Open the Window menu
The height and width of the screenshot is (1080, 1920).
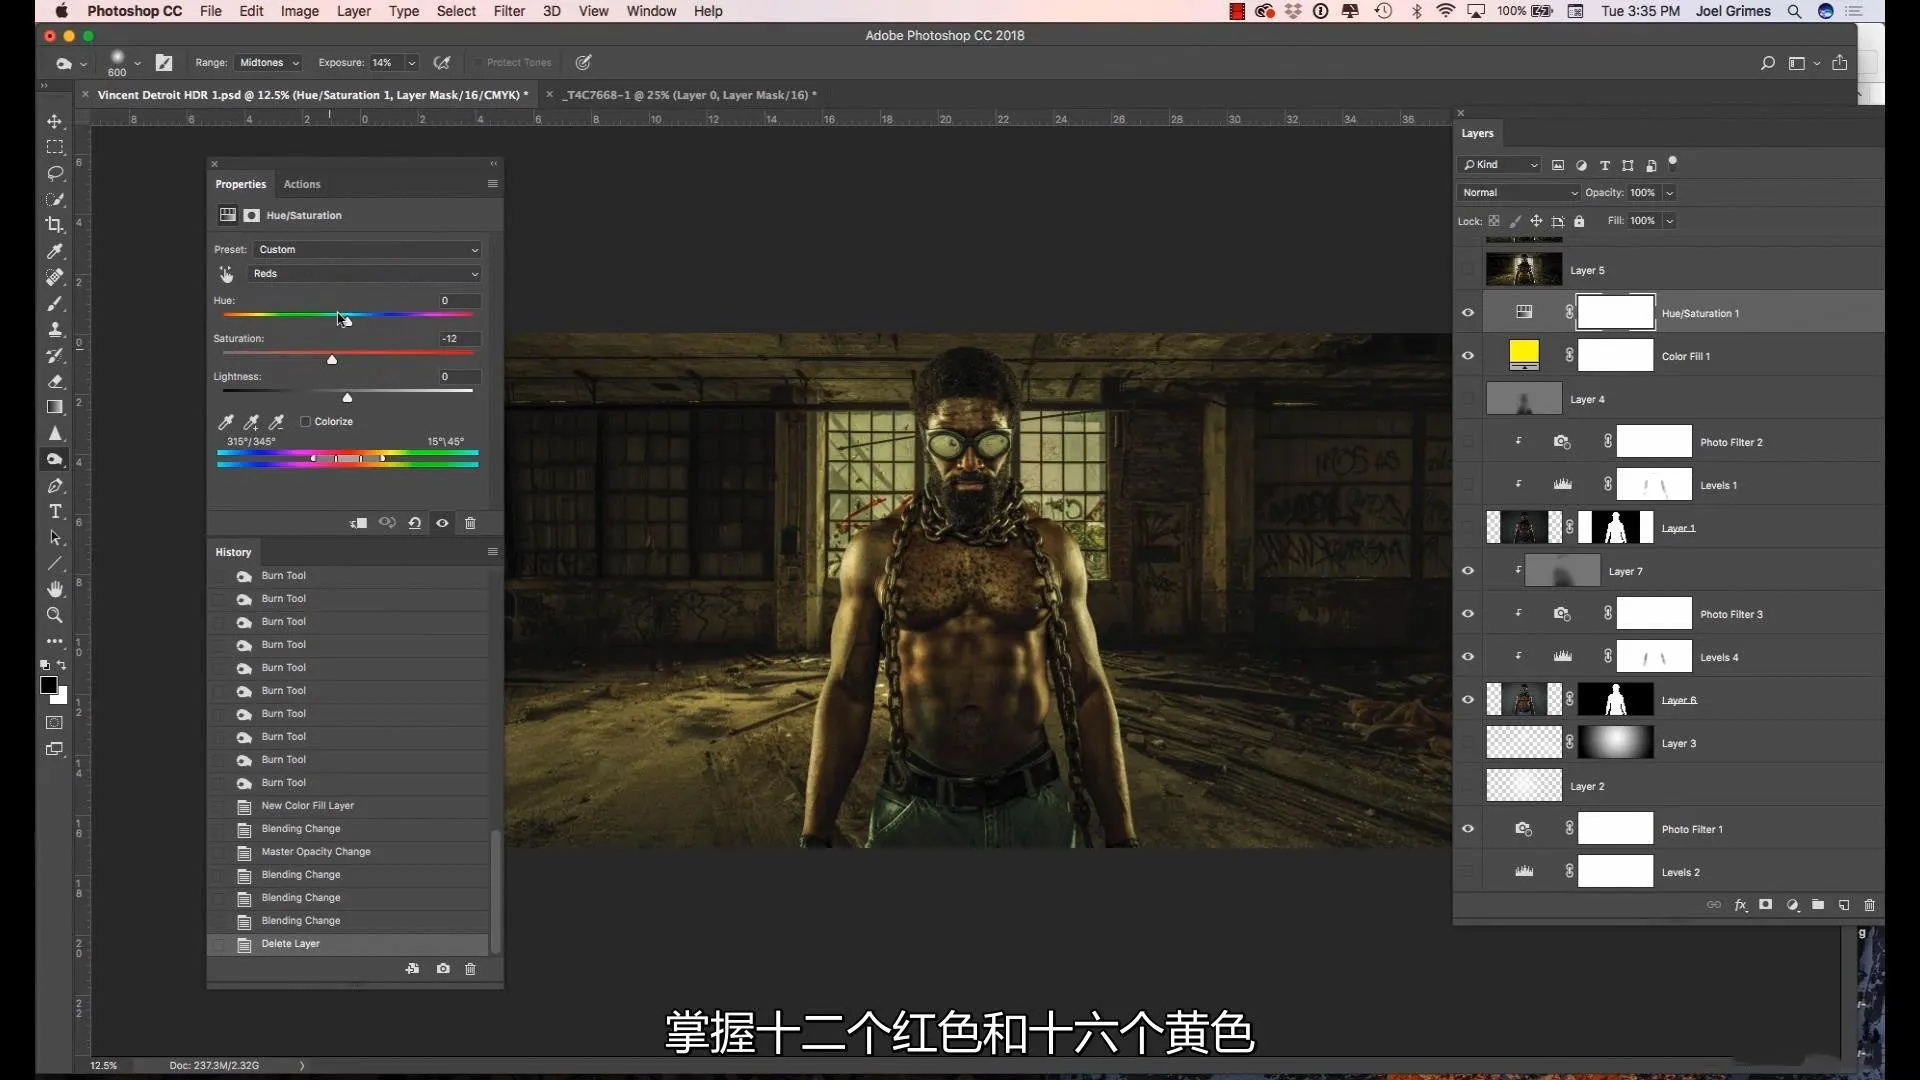pyautogui.click(x=651, y=11)
